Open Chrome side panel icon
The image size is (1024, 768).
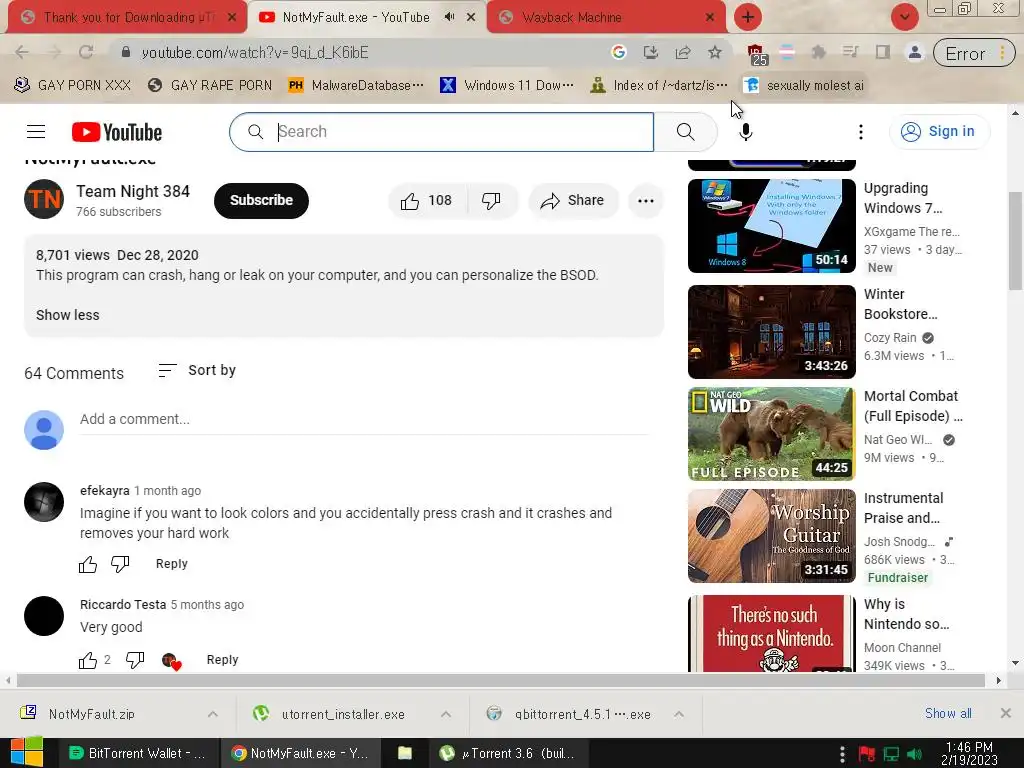coord(882,52)
